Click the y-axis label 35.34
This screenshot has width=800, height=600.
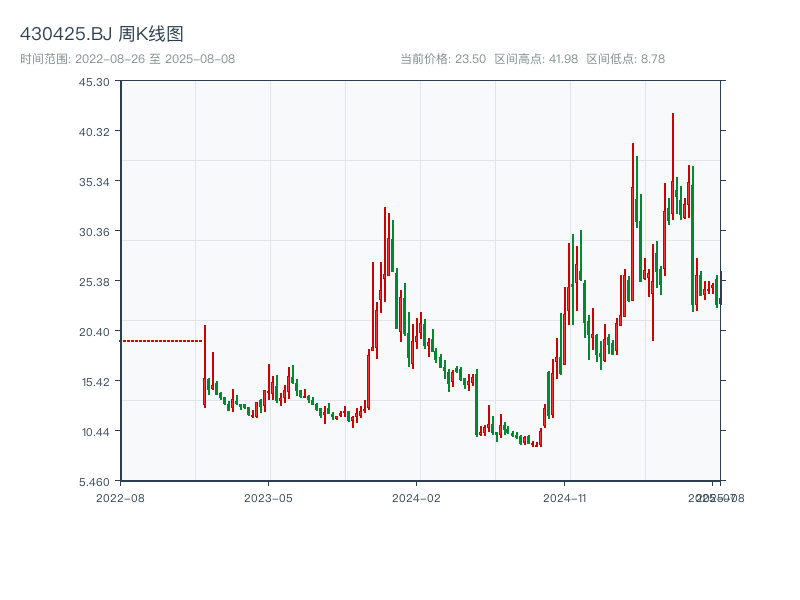click(94, 182)
